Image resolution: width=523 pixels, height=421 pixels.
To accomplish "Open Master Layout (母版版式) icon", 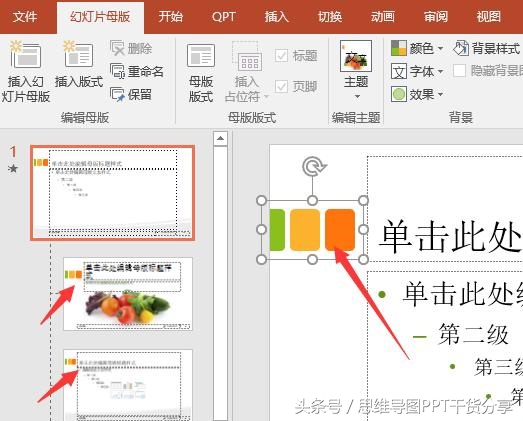I will point(201,55).
